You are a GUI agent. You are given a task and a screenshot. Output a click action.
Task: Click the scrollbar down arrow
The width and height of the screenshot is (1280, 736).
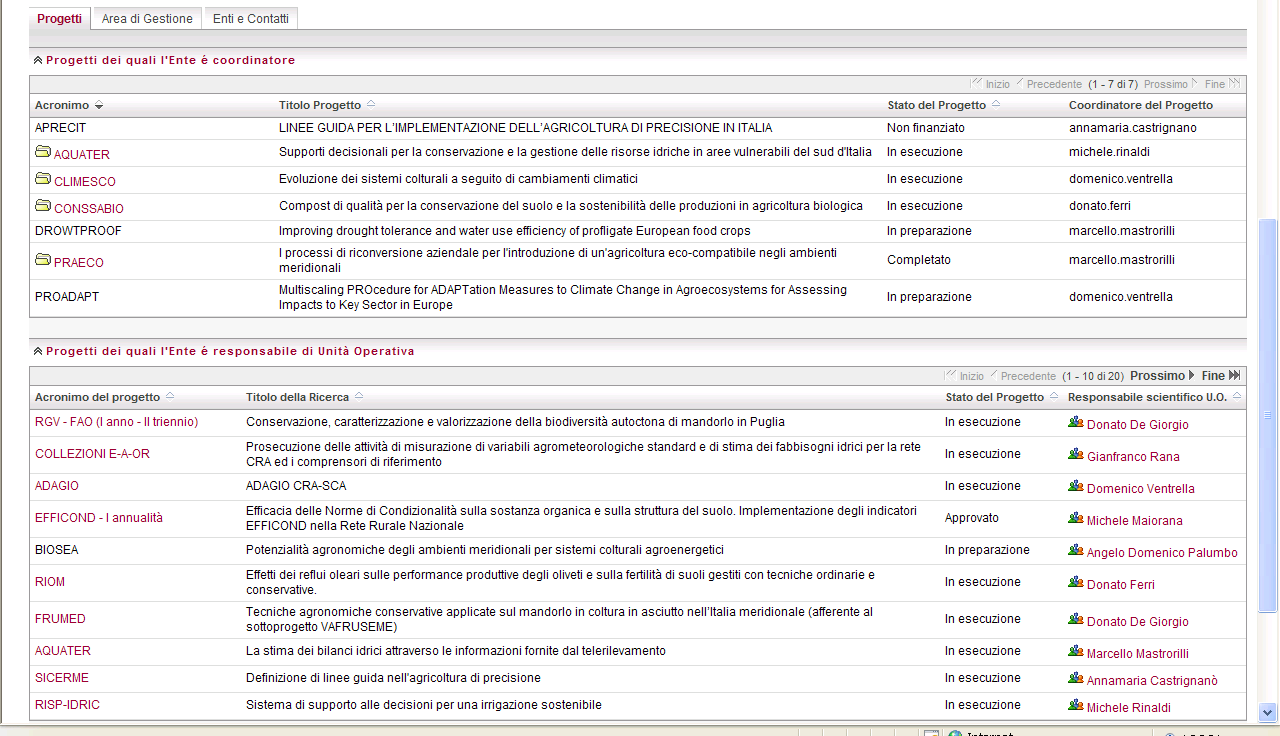(1268, 713)
